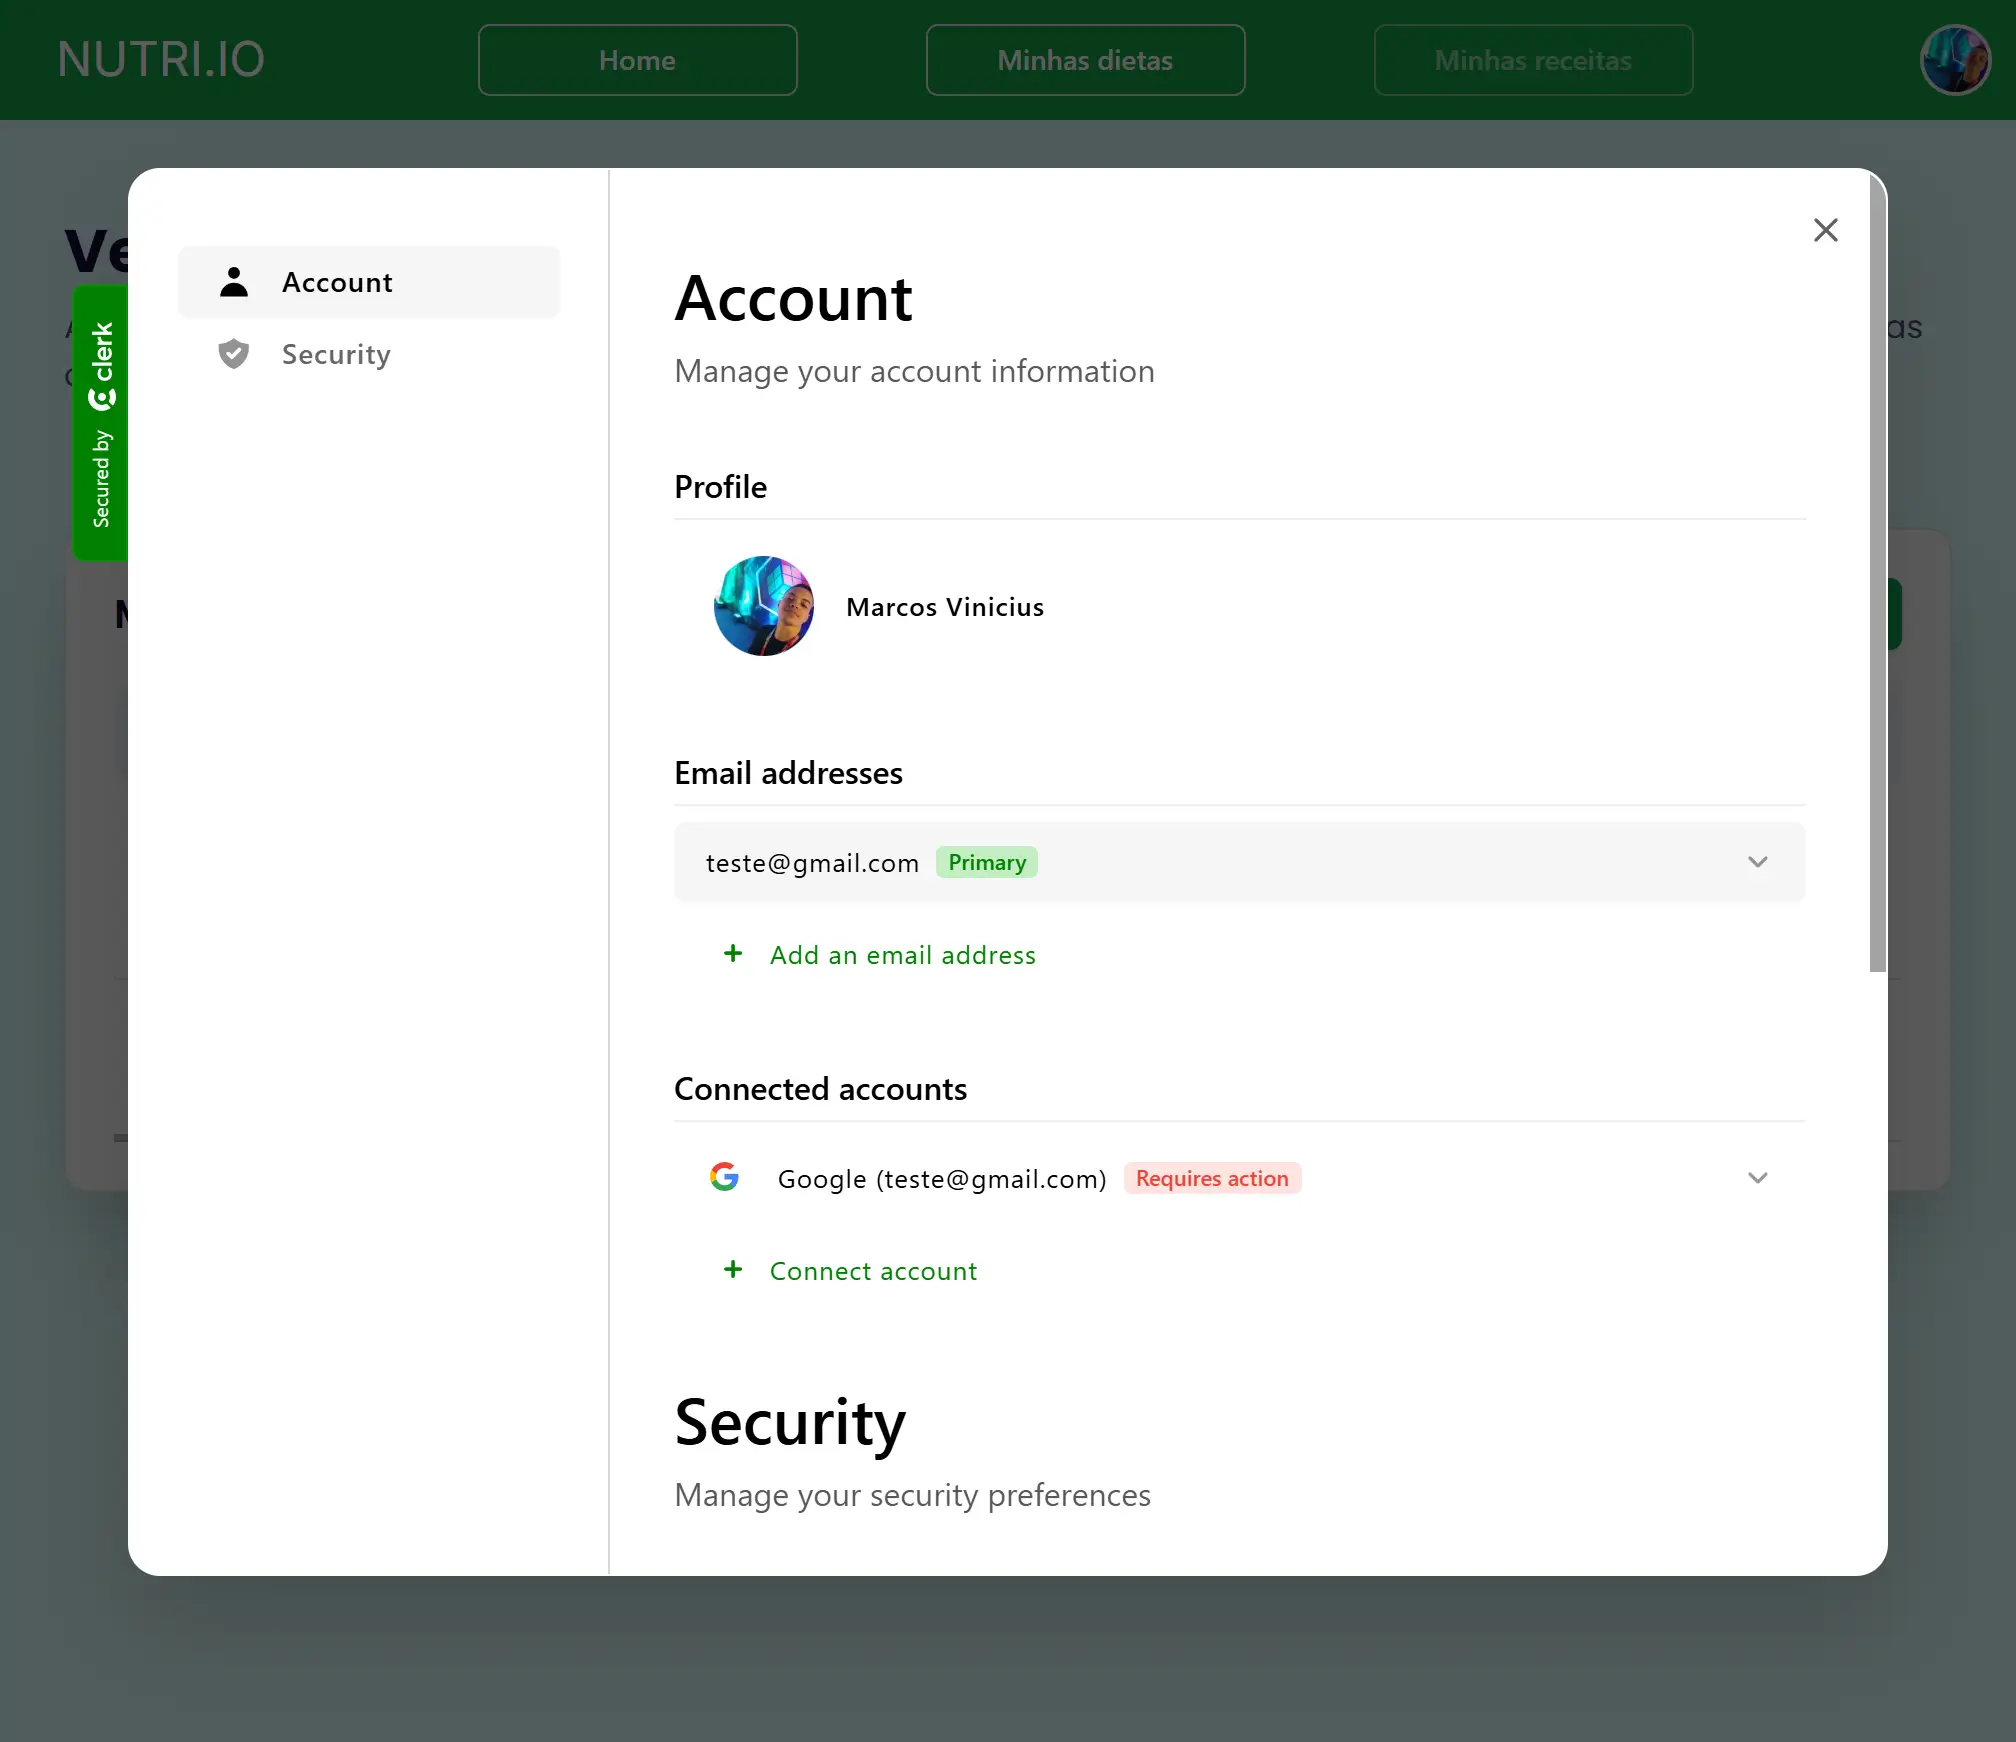The image size is (2016, 1742).
Task: Expand the teste@gmail.com email row chevron
Action: [x=1757, y=862]
